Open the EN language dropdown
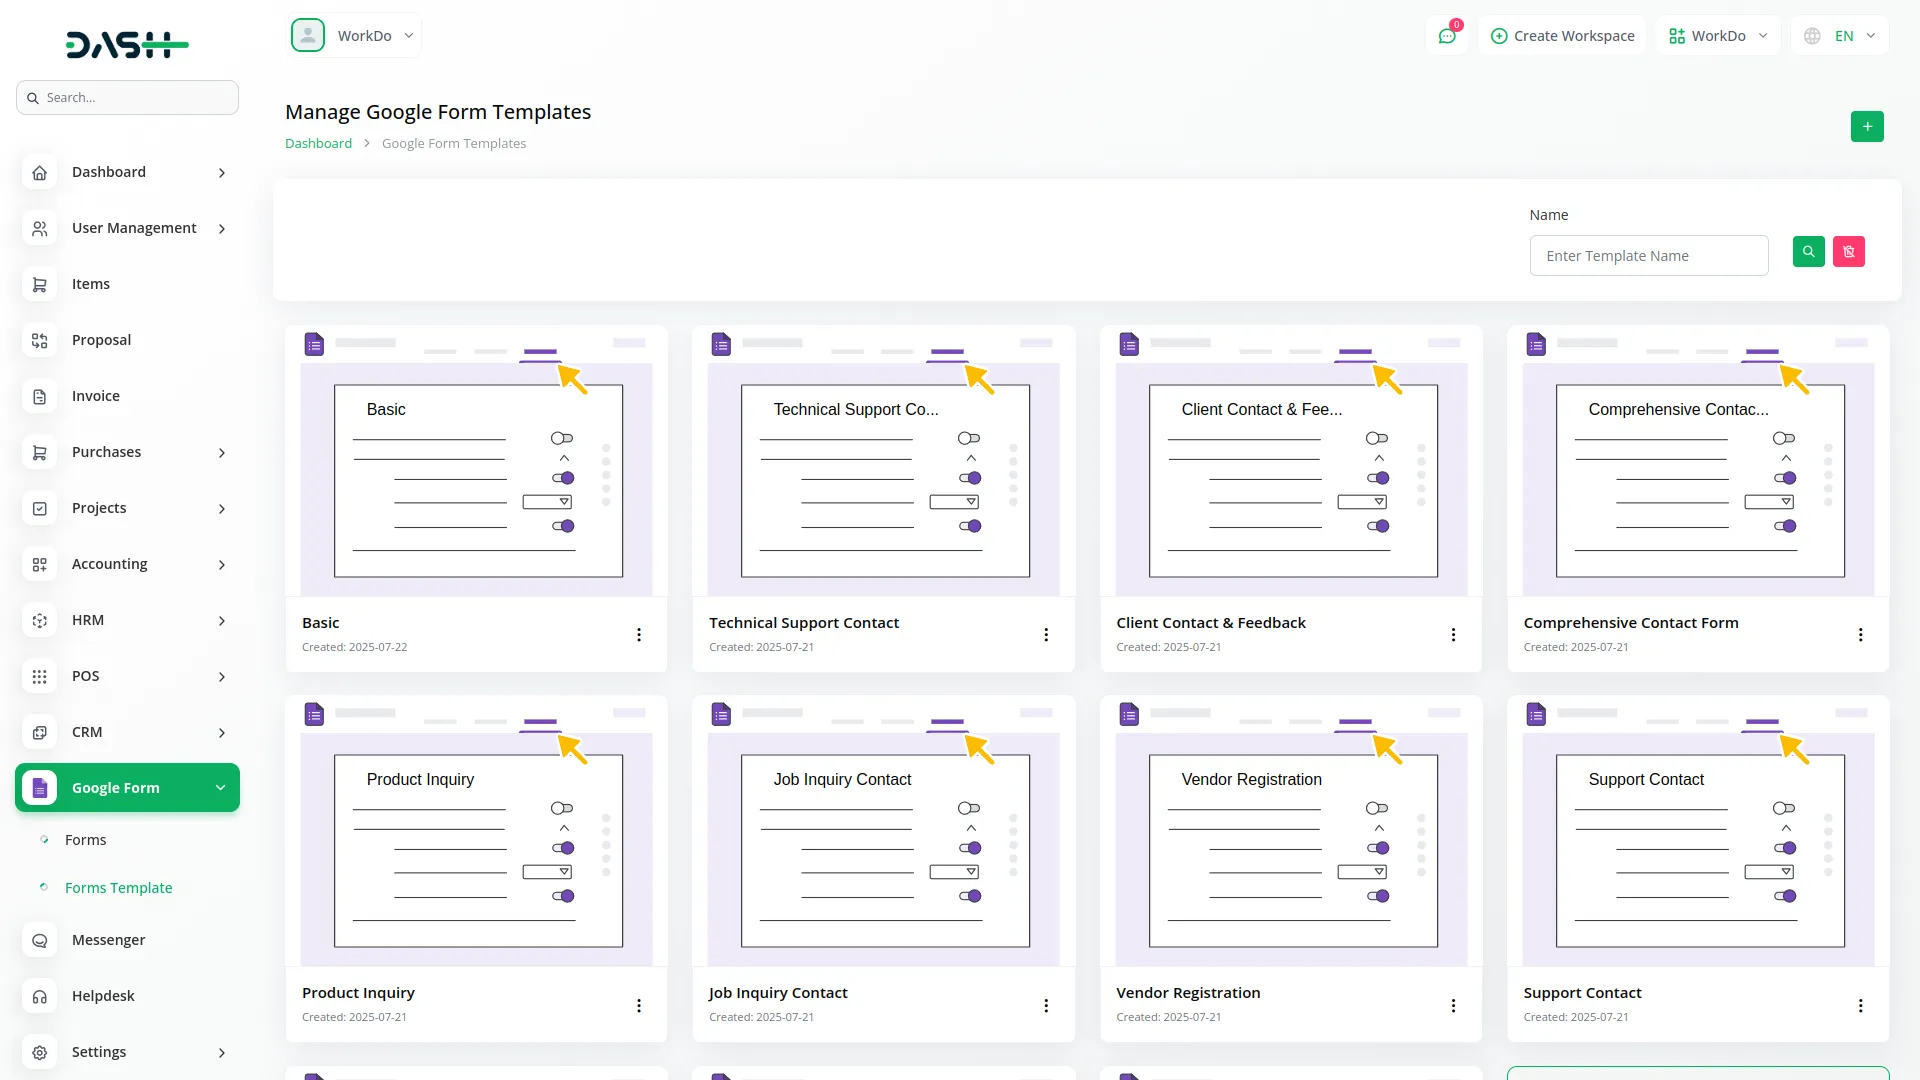The width and height of the screenshot is (1920, 1080). coord(1840,35)
